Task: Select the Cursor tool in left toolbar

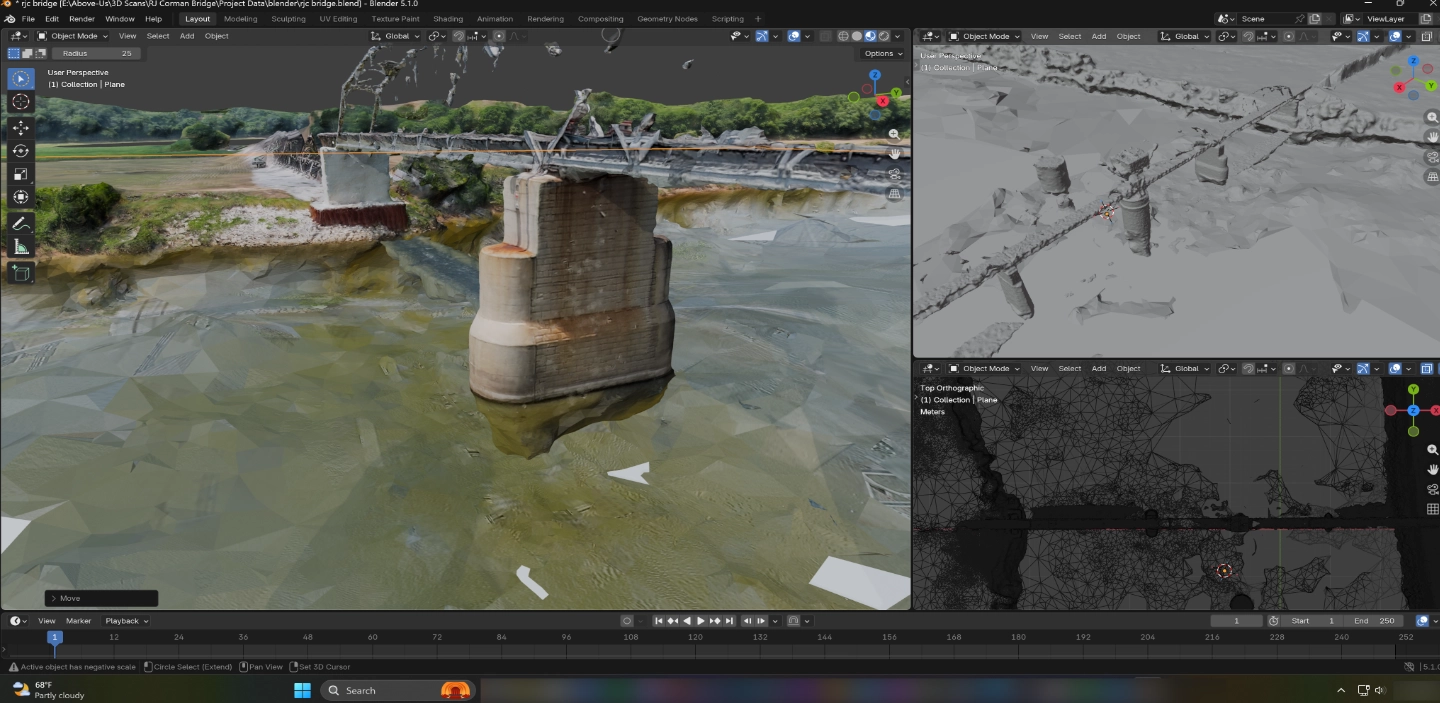Action: click(x=20, y=102)
